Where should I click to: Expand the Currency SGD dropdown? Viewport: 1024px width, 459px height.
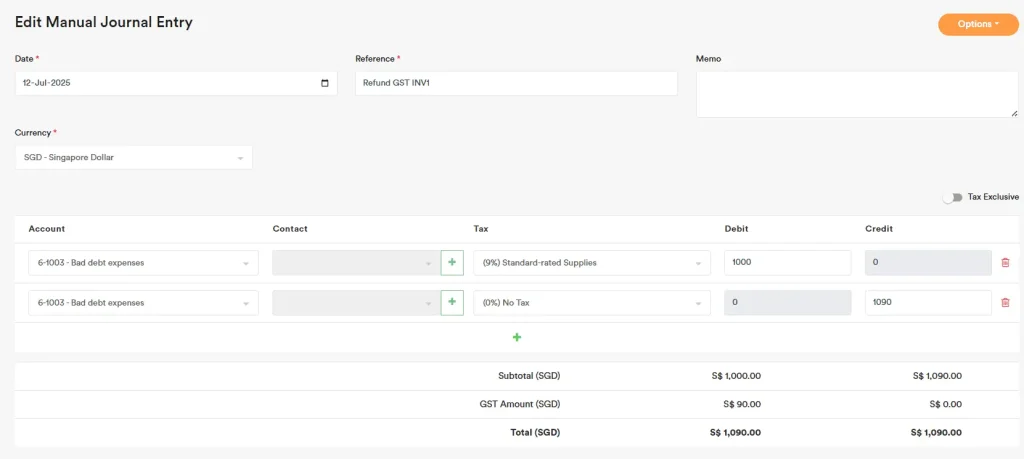pyautogui.click(x=133, y=158)
